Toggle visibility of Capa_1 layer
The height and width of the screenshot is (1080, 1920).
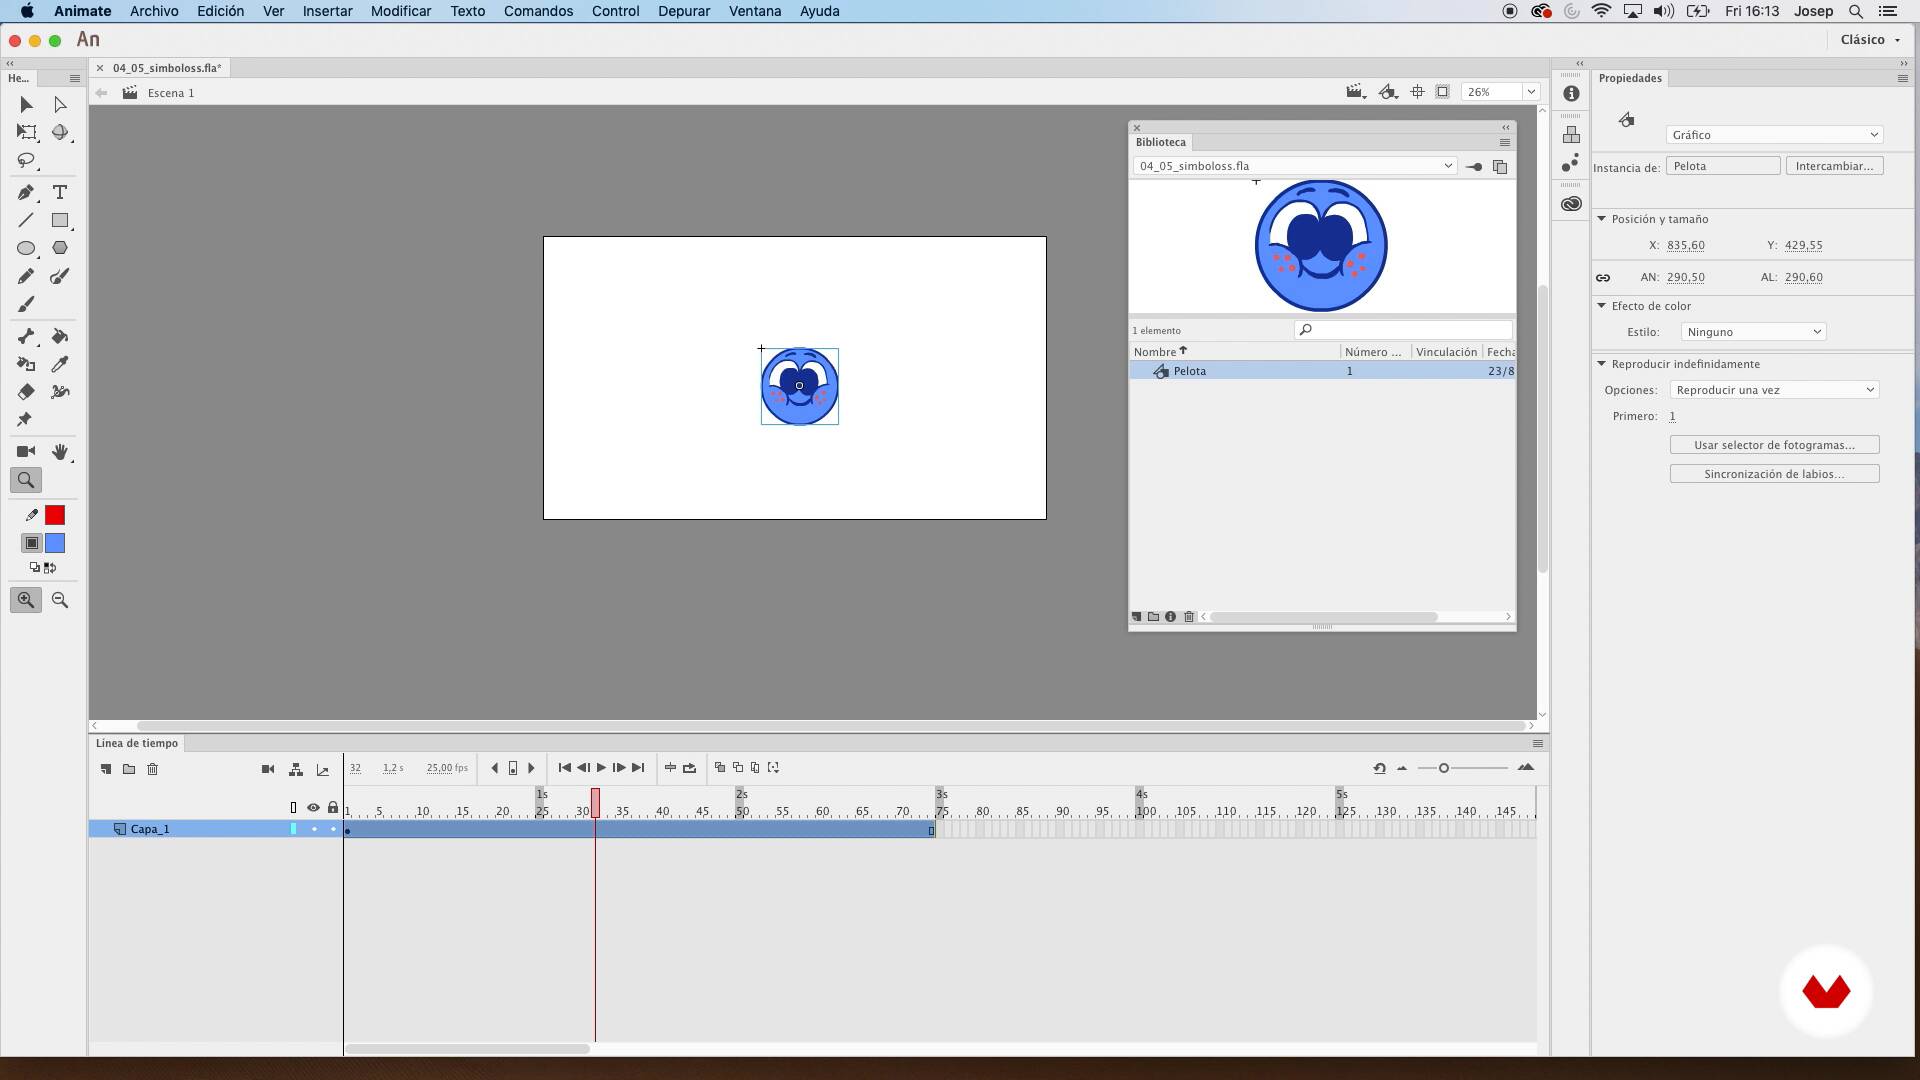pos(314,829)
